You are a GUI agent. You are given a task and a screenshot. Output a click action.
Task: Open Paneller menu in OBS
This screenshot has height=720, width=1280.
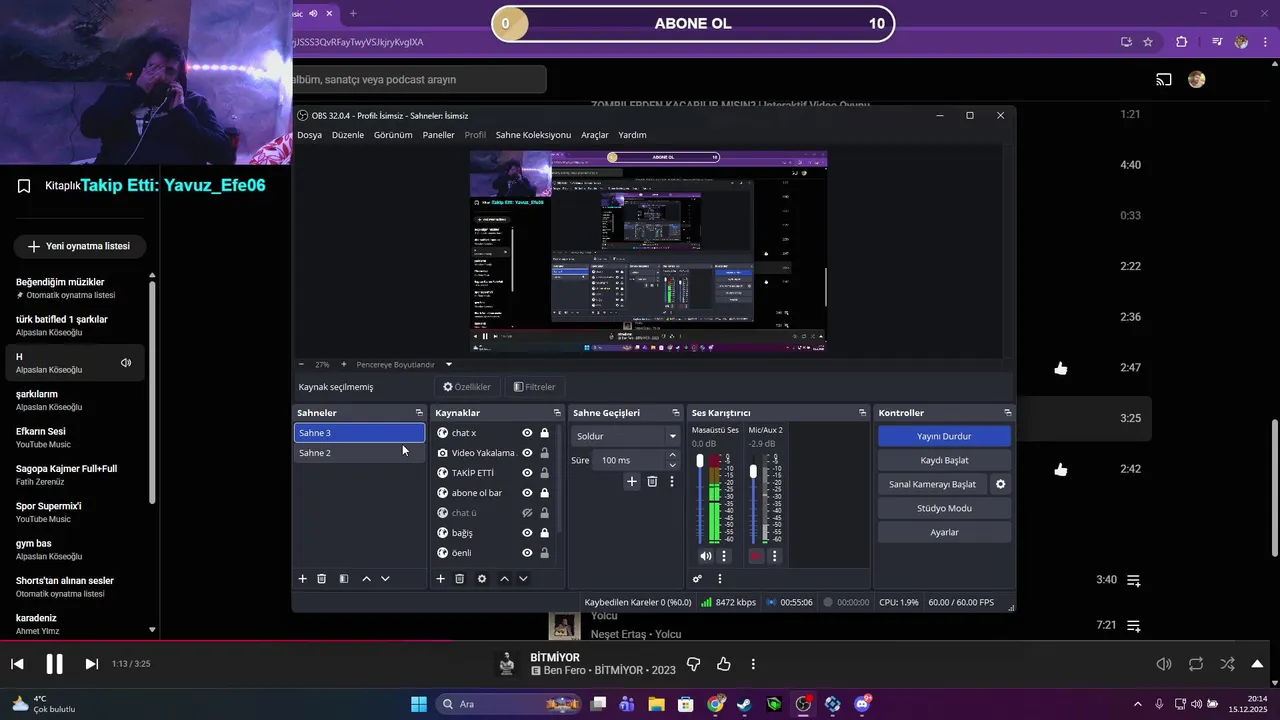pyautogui.click(x=438, y=135)
